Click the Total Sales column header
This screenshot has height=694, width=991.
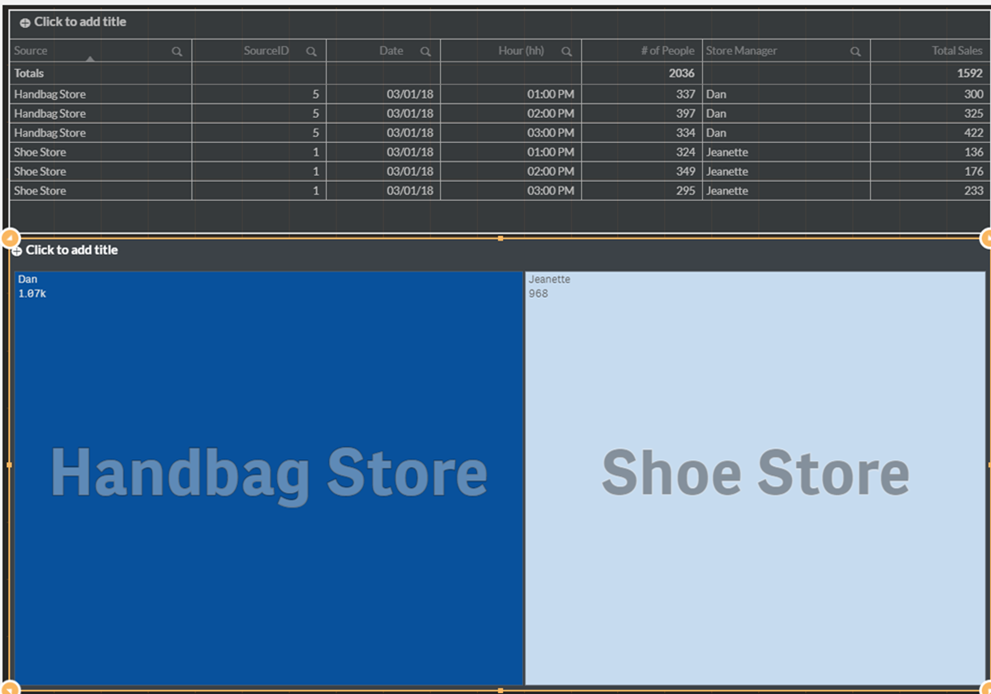point(957,51)
